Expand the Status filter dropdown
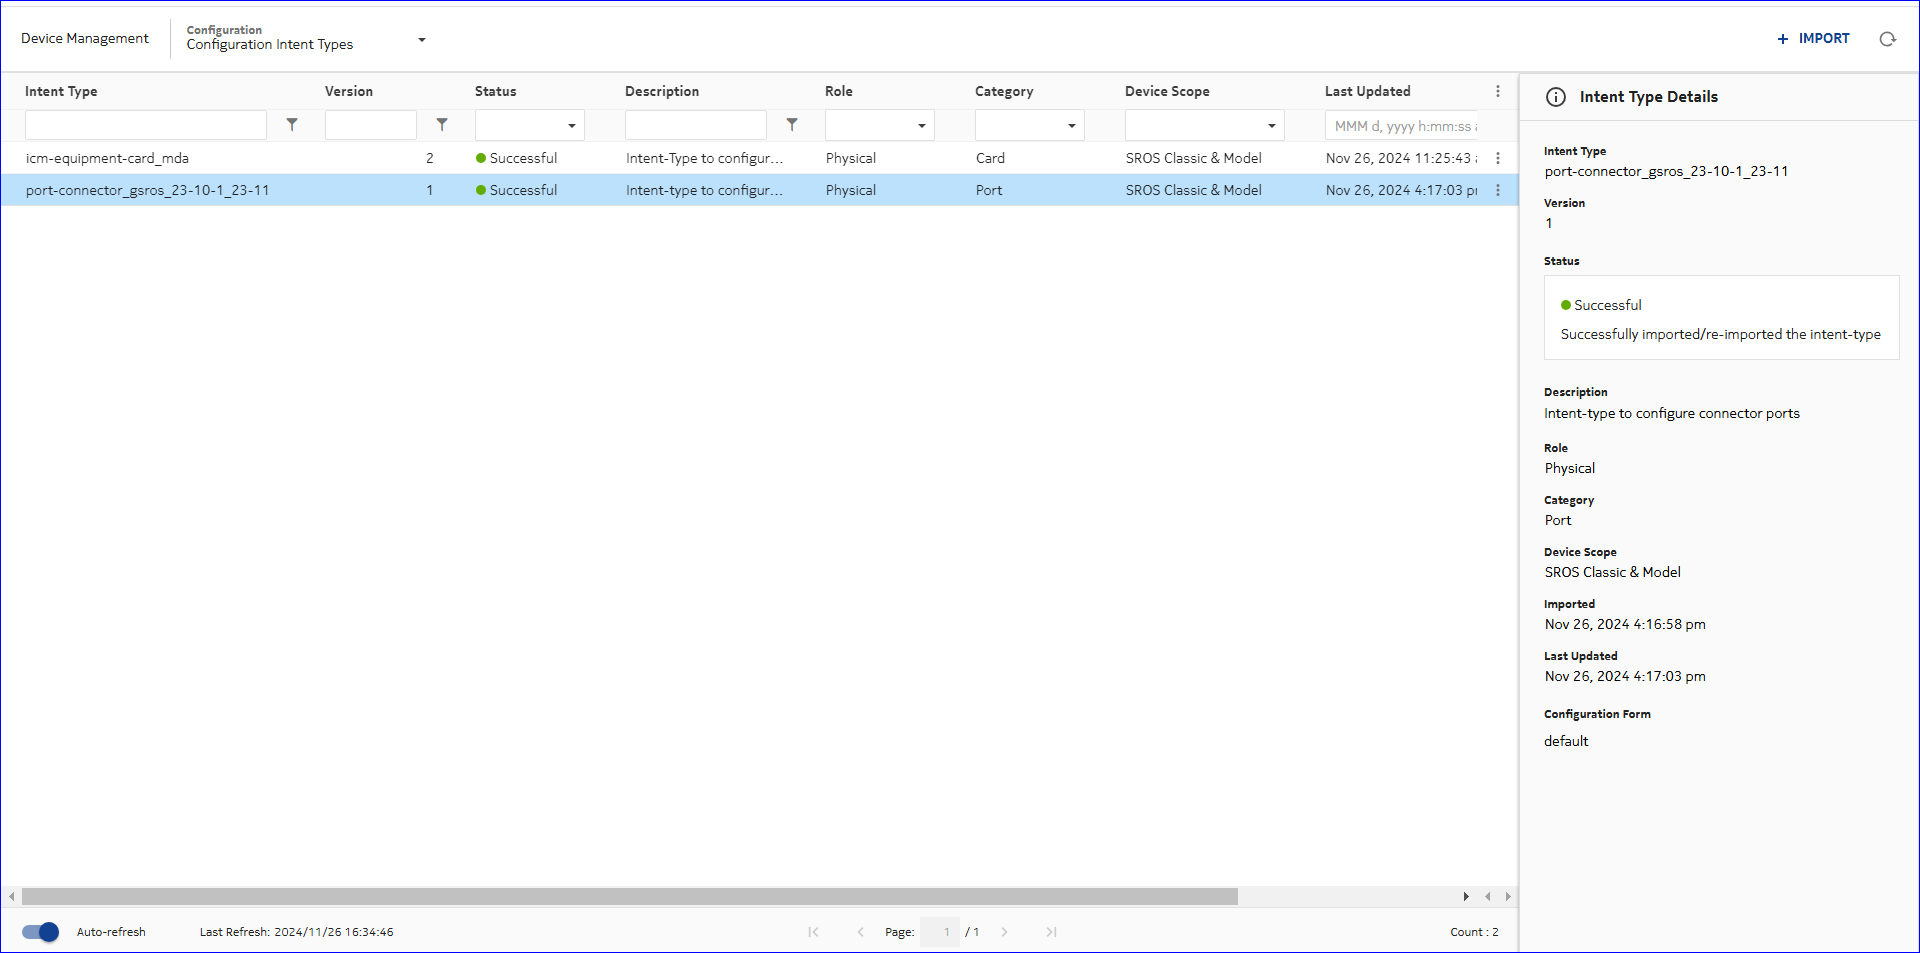The height and width of the screenshot is (953, 1920). coord(571,126)
